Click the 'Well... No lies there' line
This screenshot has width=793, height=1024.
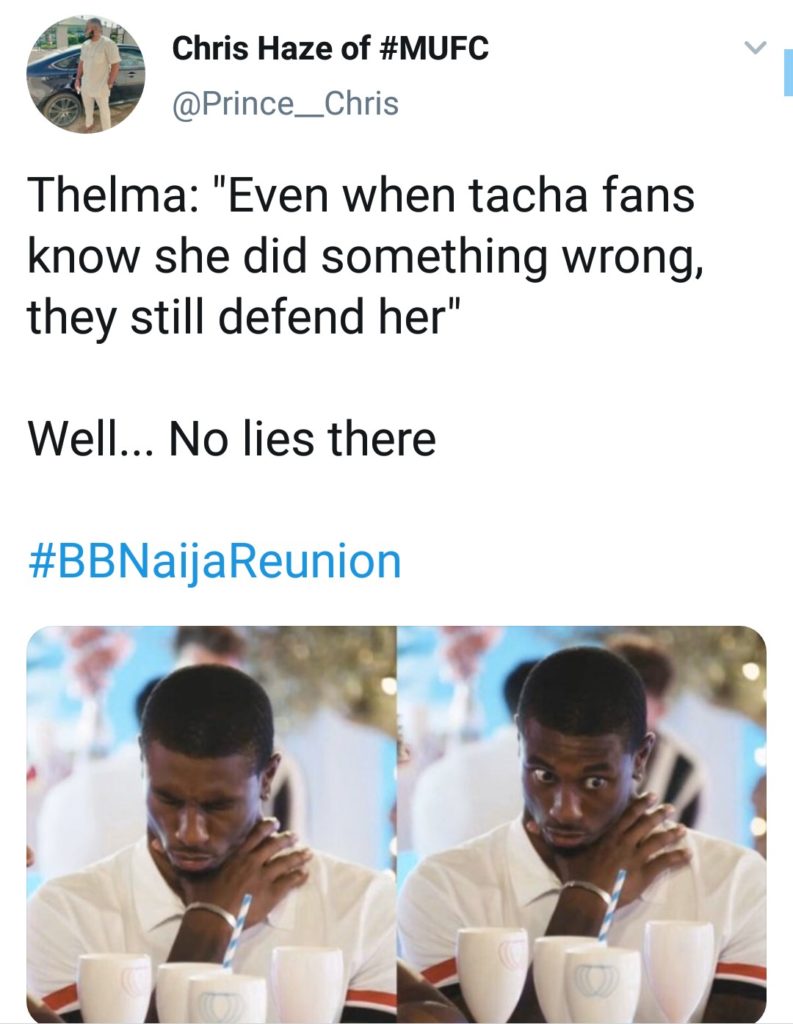231,439
